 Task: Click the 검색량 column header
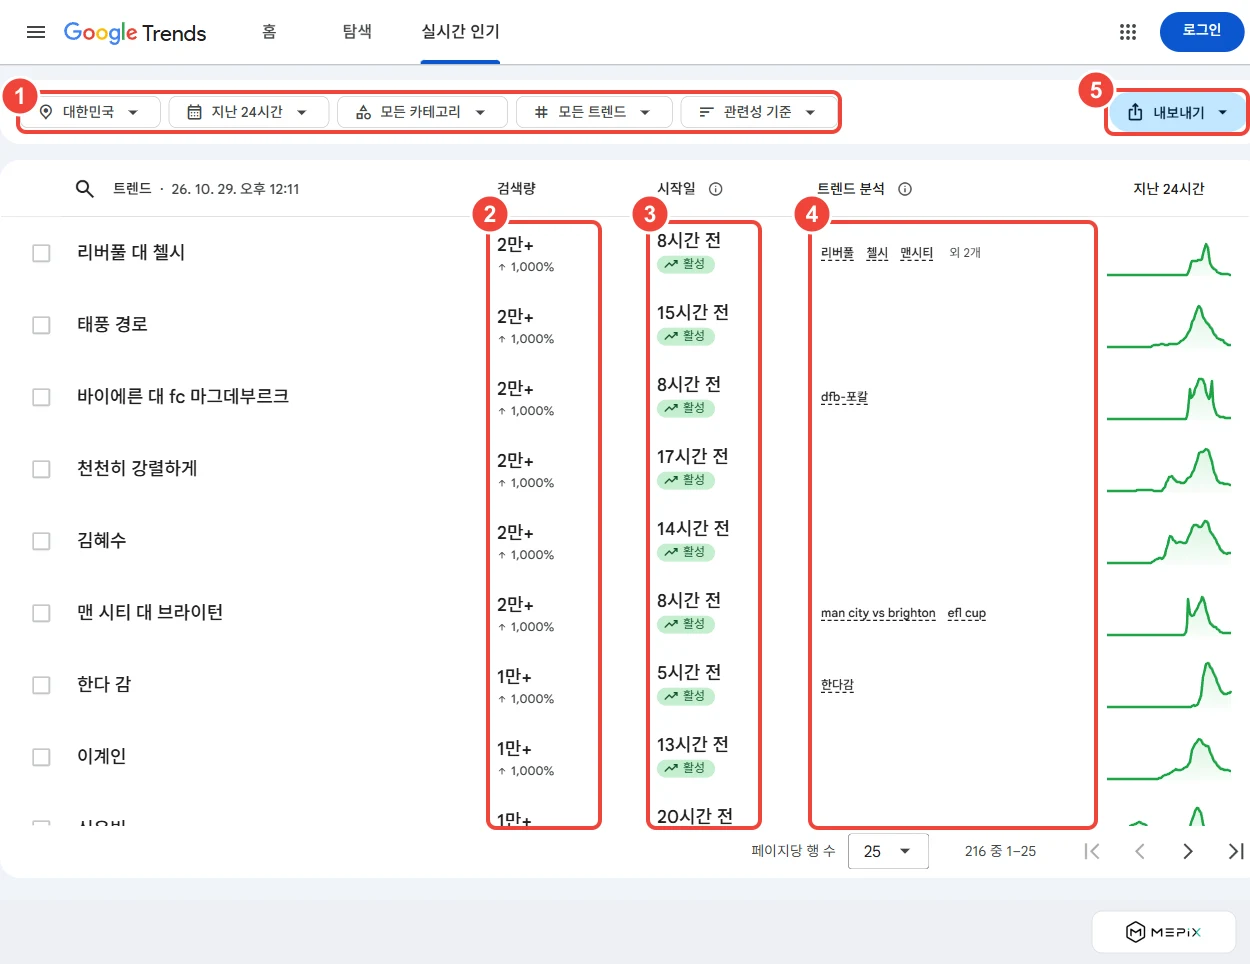tap(516, 188)
